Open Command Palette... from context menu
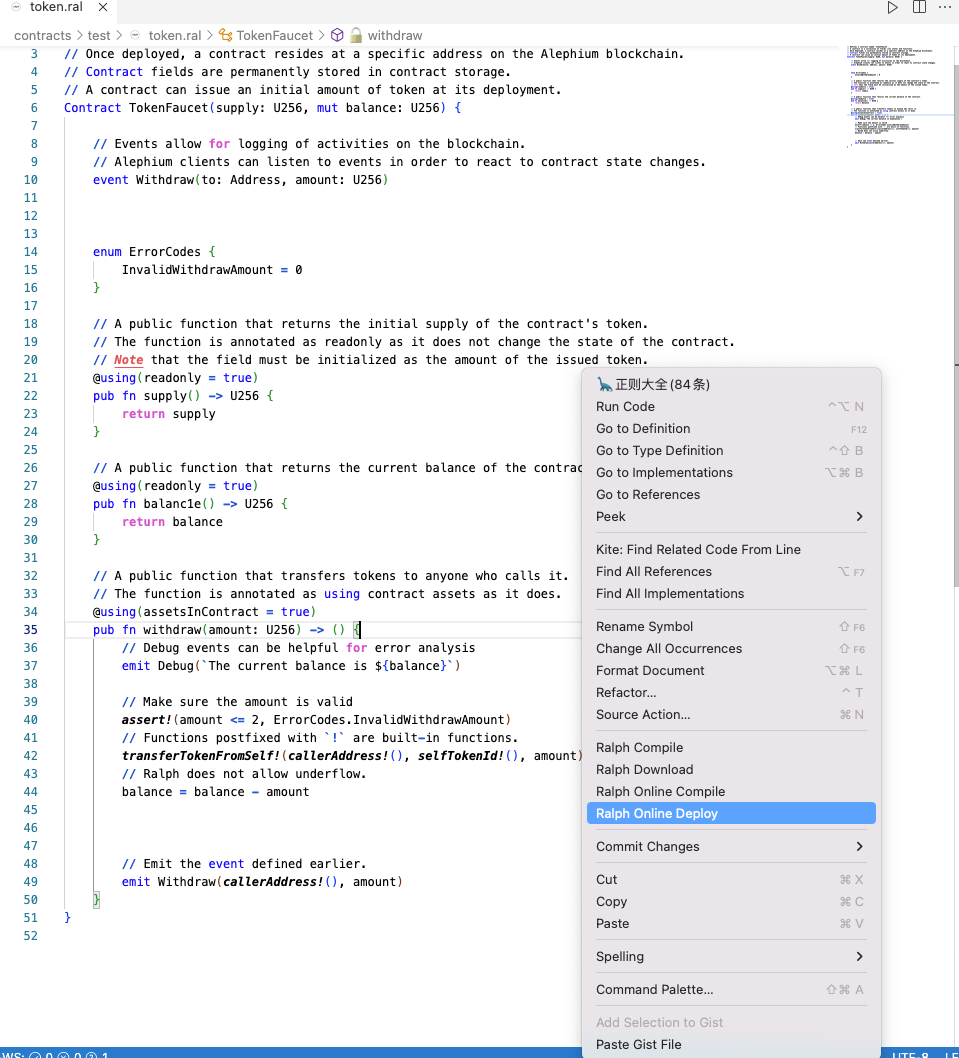 [732, 990]
